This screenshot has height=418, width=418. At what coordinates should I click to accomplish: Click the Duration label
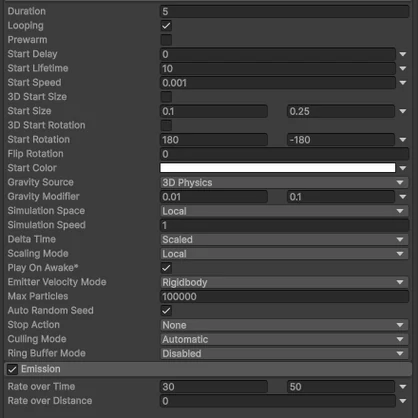coord(27,11)
